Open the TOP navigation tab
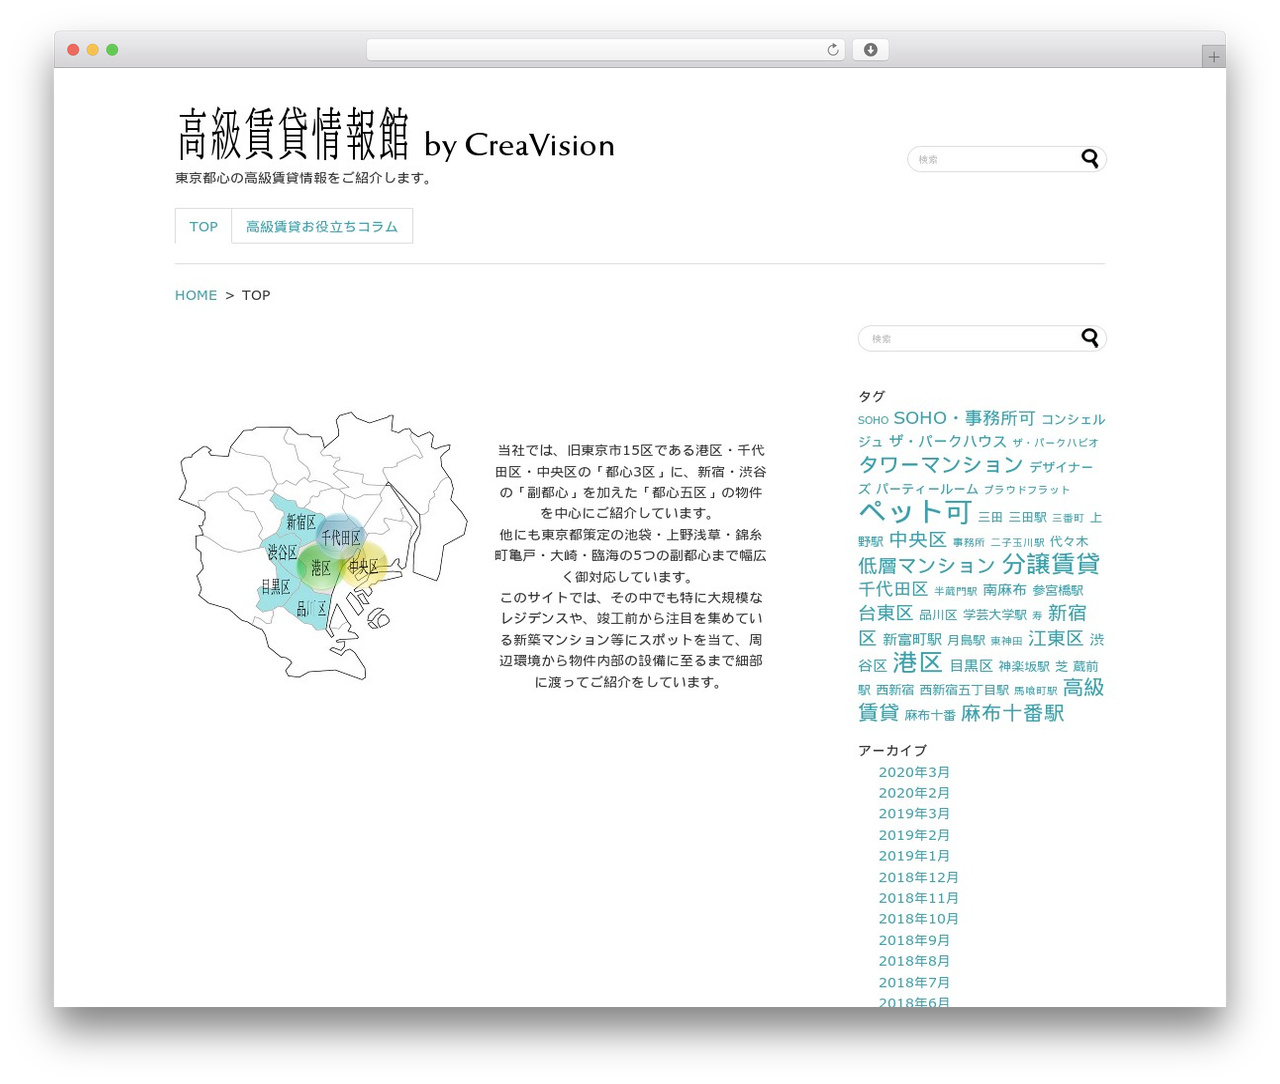Image resolution: width=1280 pixels, height=1084 pixels. click(x=204, y=226)
